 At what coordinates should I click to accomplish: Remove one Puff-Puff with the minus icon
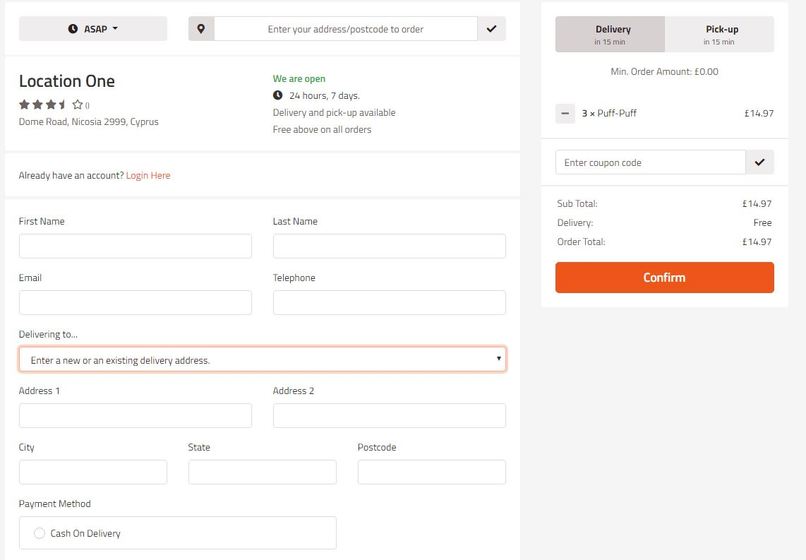coord(565,113)
